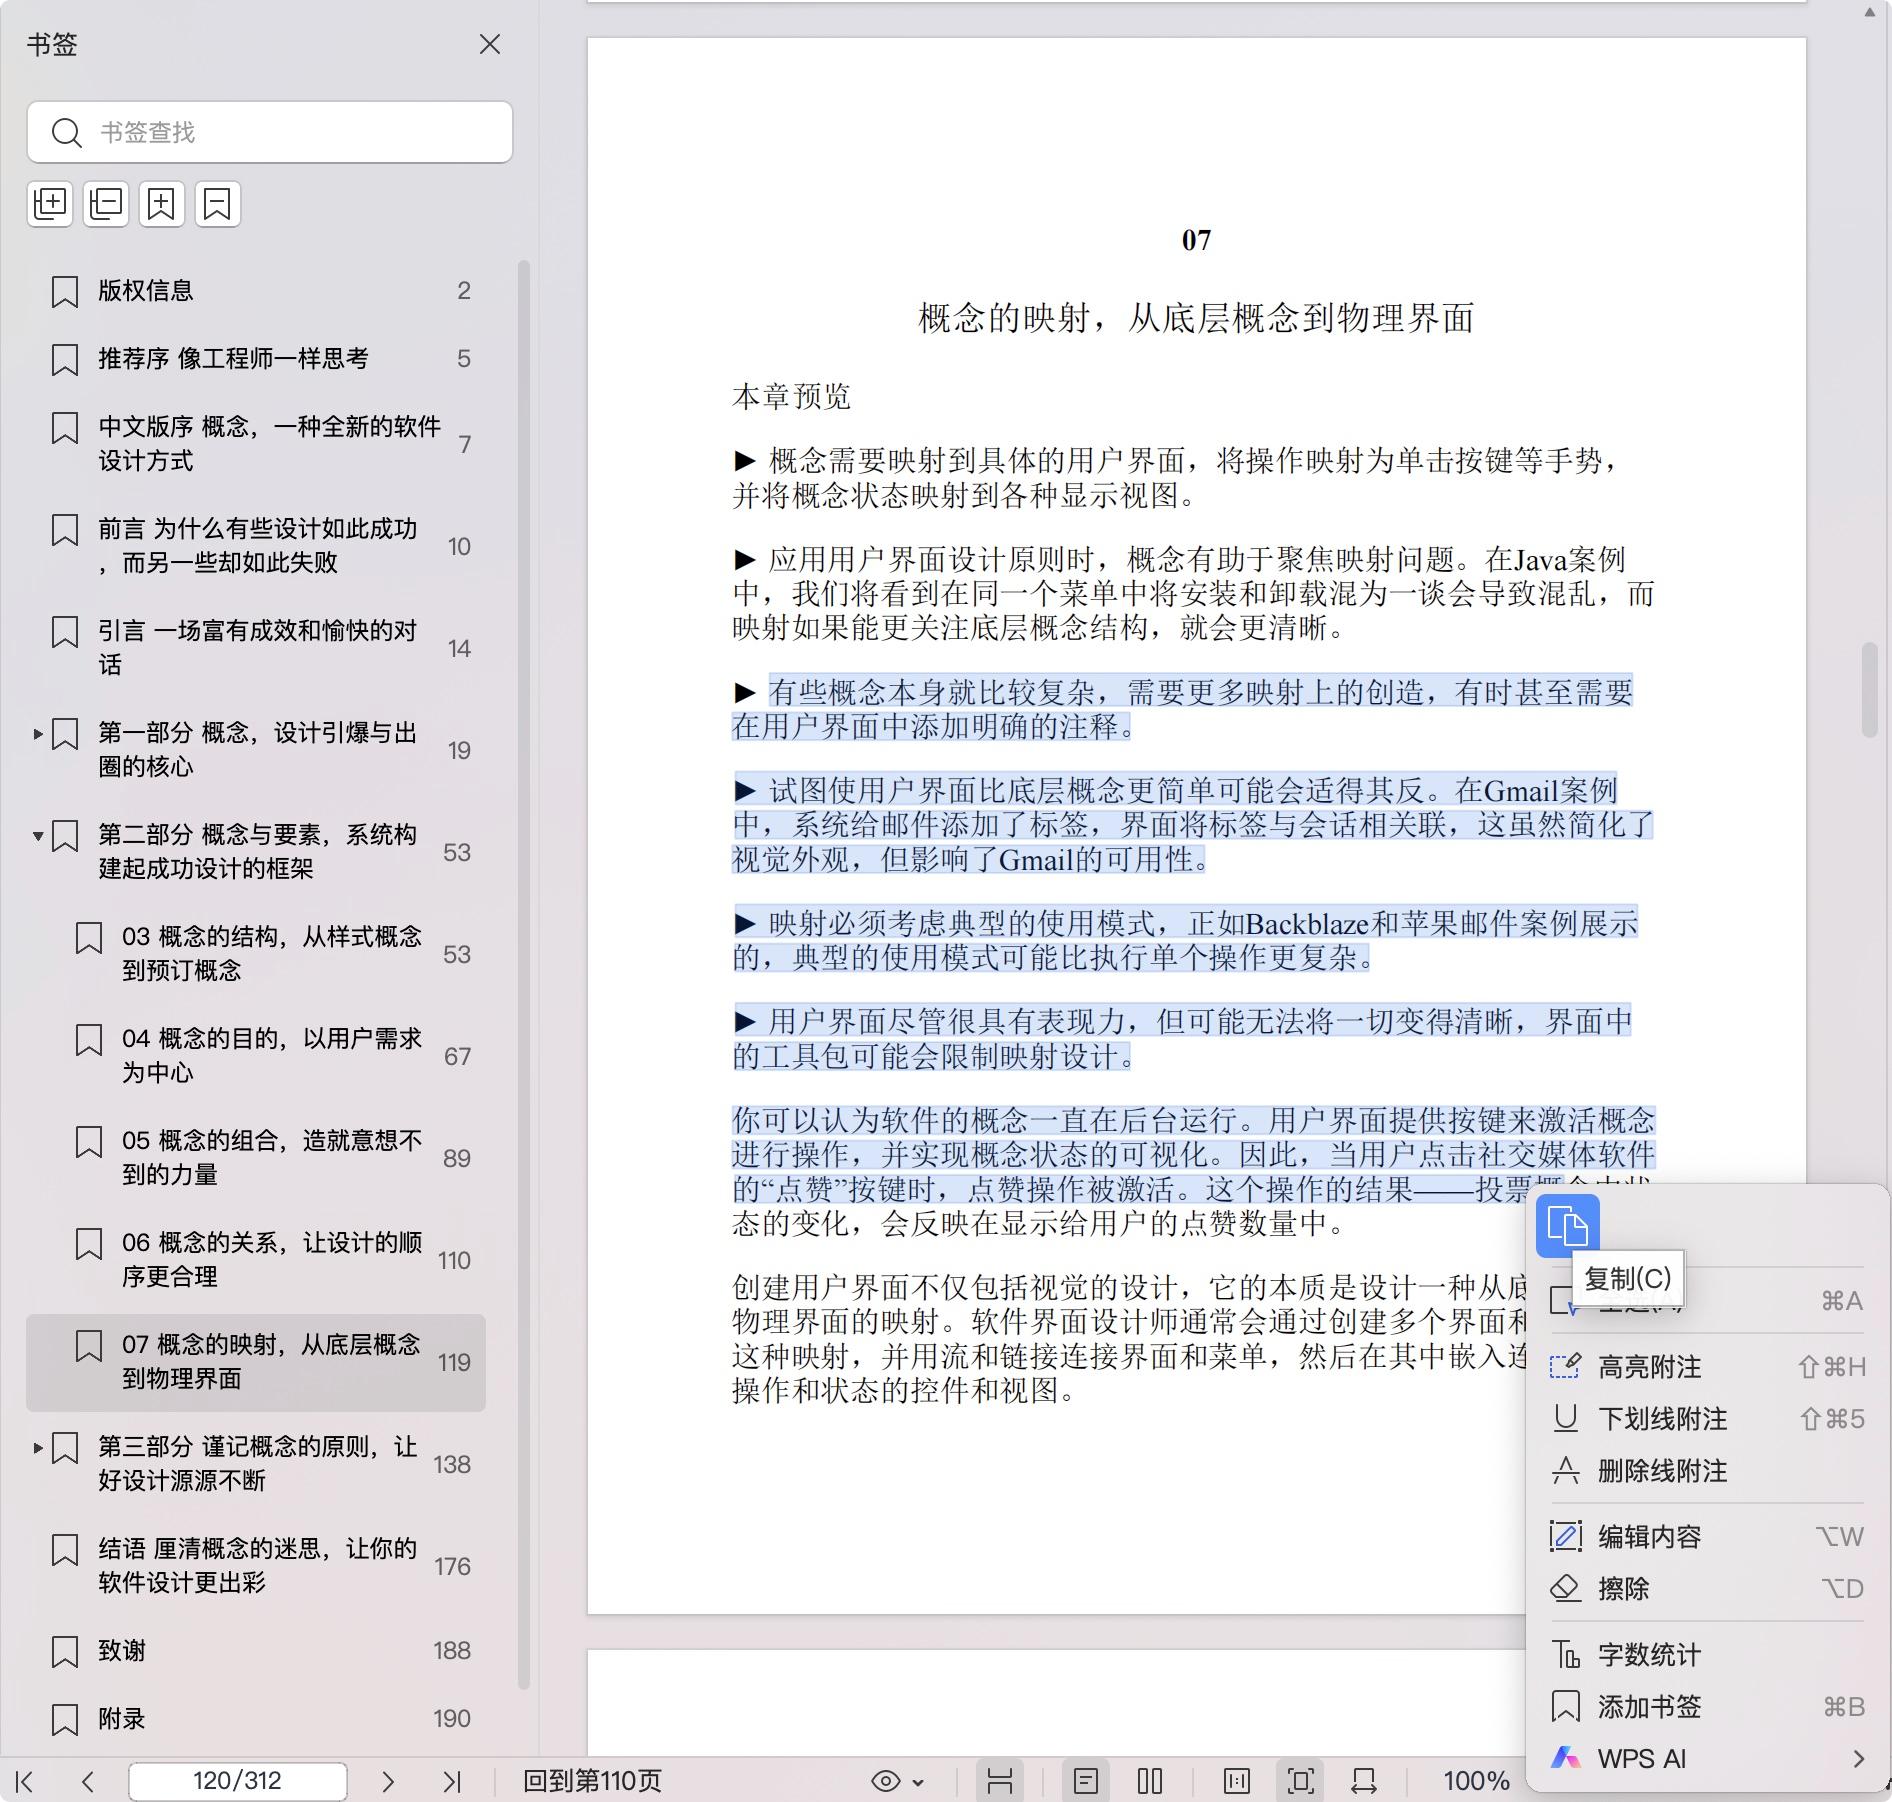Click the 回到第110页 button

592,1781
